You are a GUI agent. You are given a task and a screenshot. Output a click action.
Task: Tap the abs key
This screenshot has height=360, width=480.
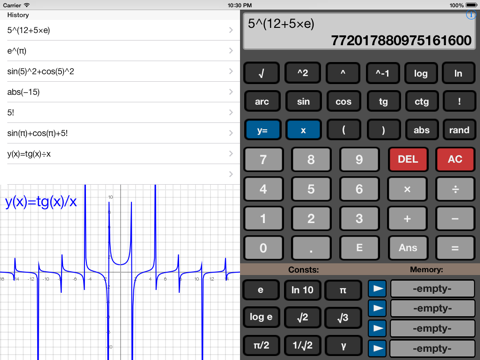click(422, 130)
